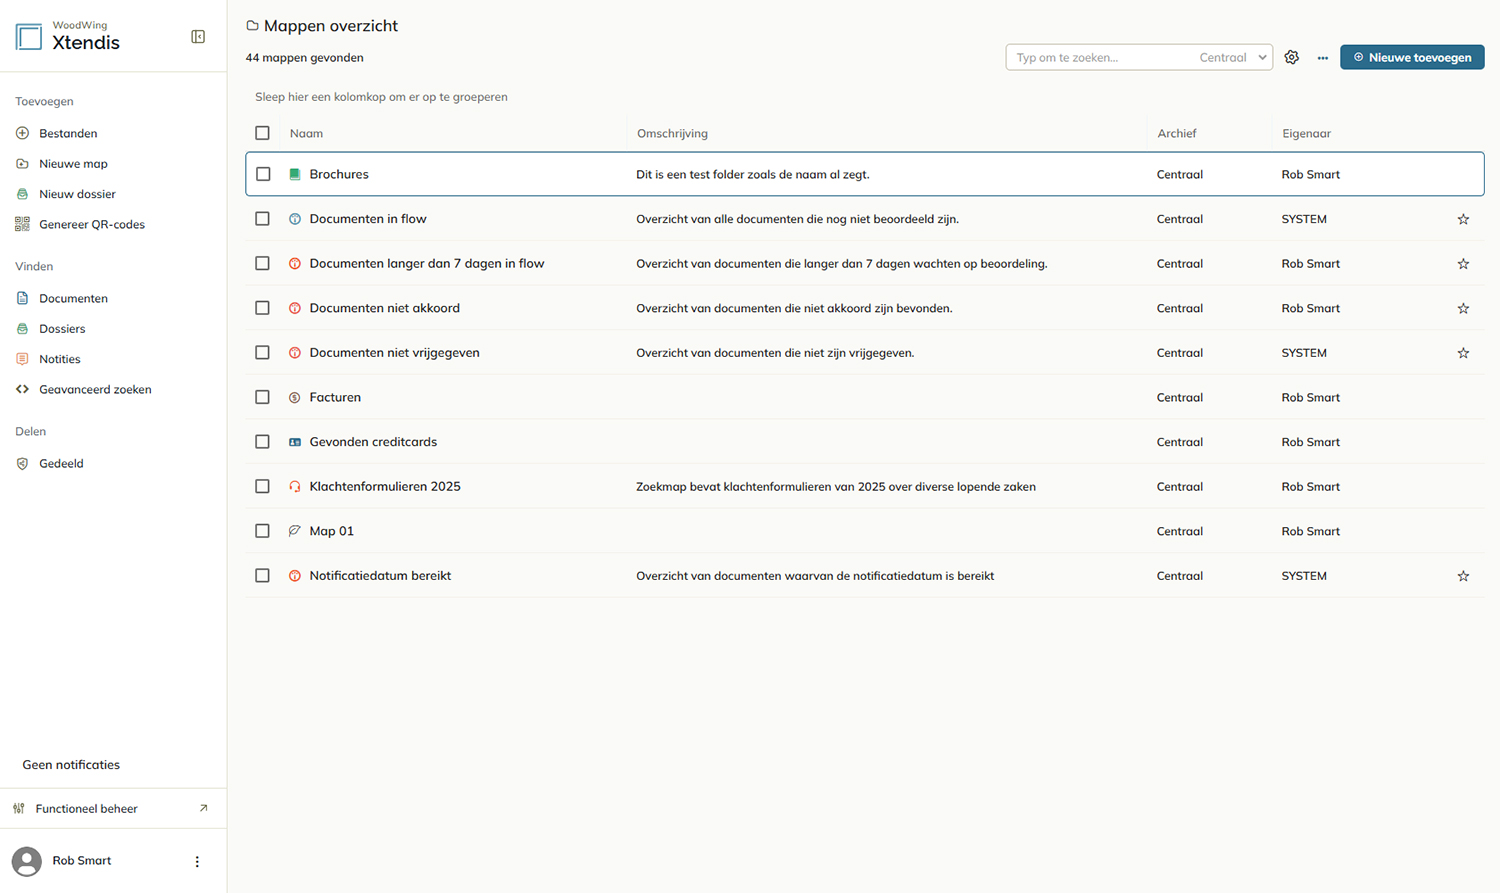Screen dimensions: 1500x893
Task: Star Documenten langer dan 7 dagen folder
Action: coord(1463,264)
